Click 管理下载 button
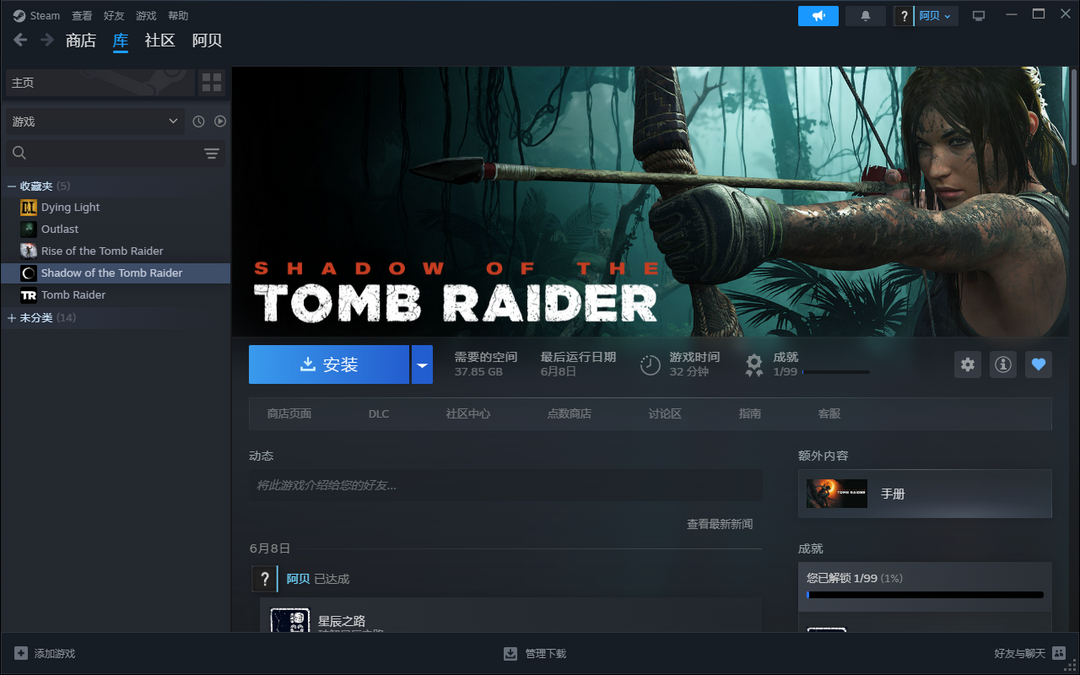Image resolution: width=1080 pixels, height=675 pixels. coord(535,653)
